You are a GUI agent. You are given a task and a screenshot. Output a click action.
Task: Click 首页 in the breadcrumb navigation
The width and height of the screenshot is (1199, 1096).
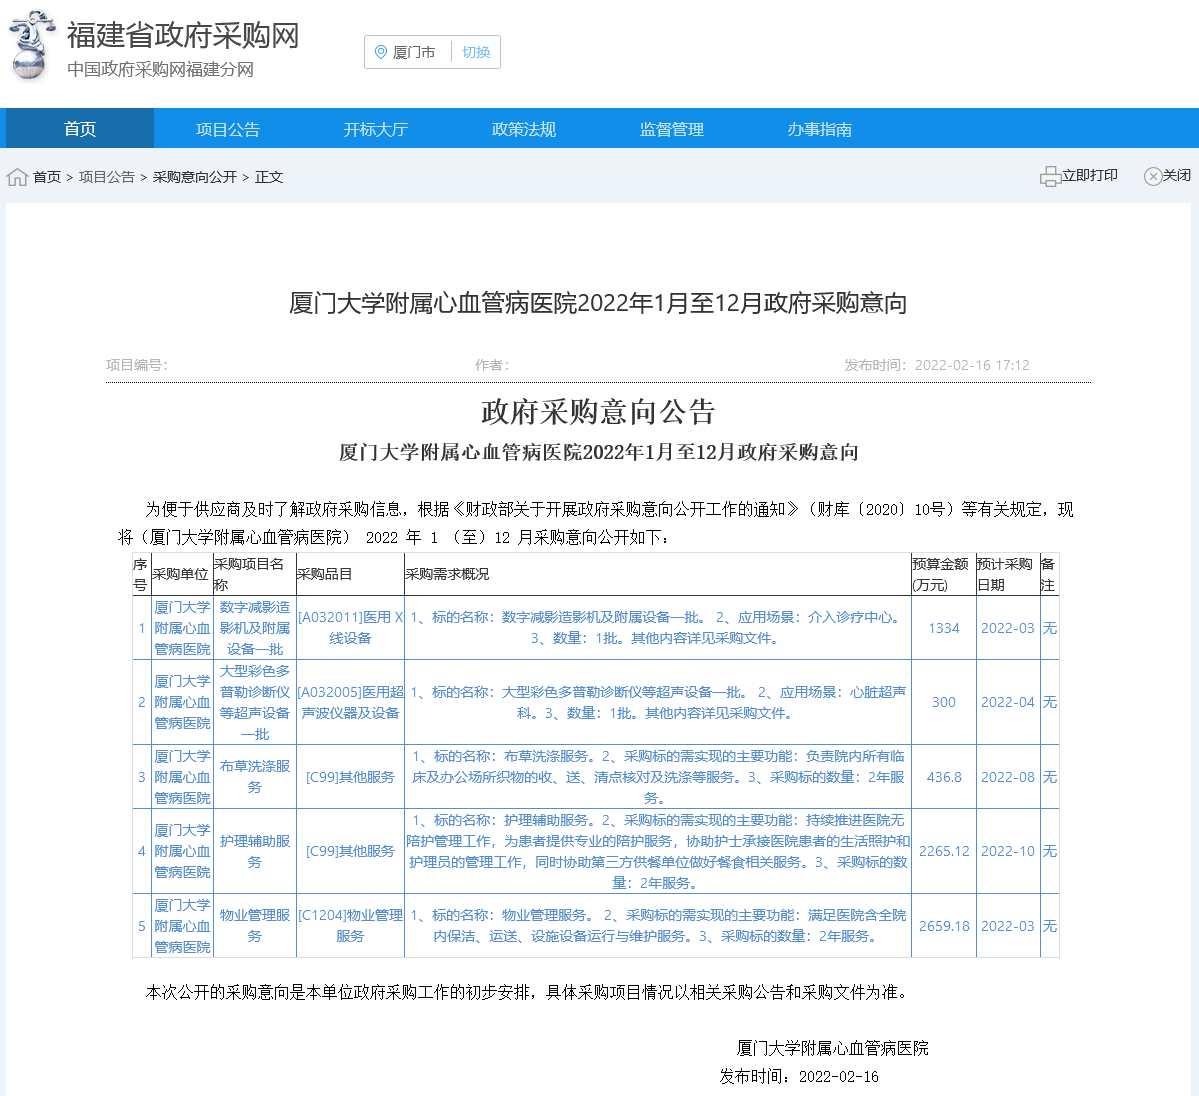[x=45, y=176]
